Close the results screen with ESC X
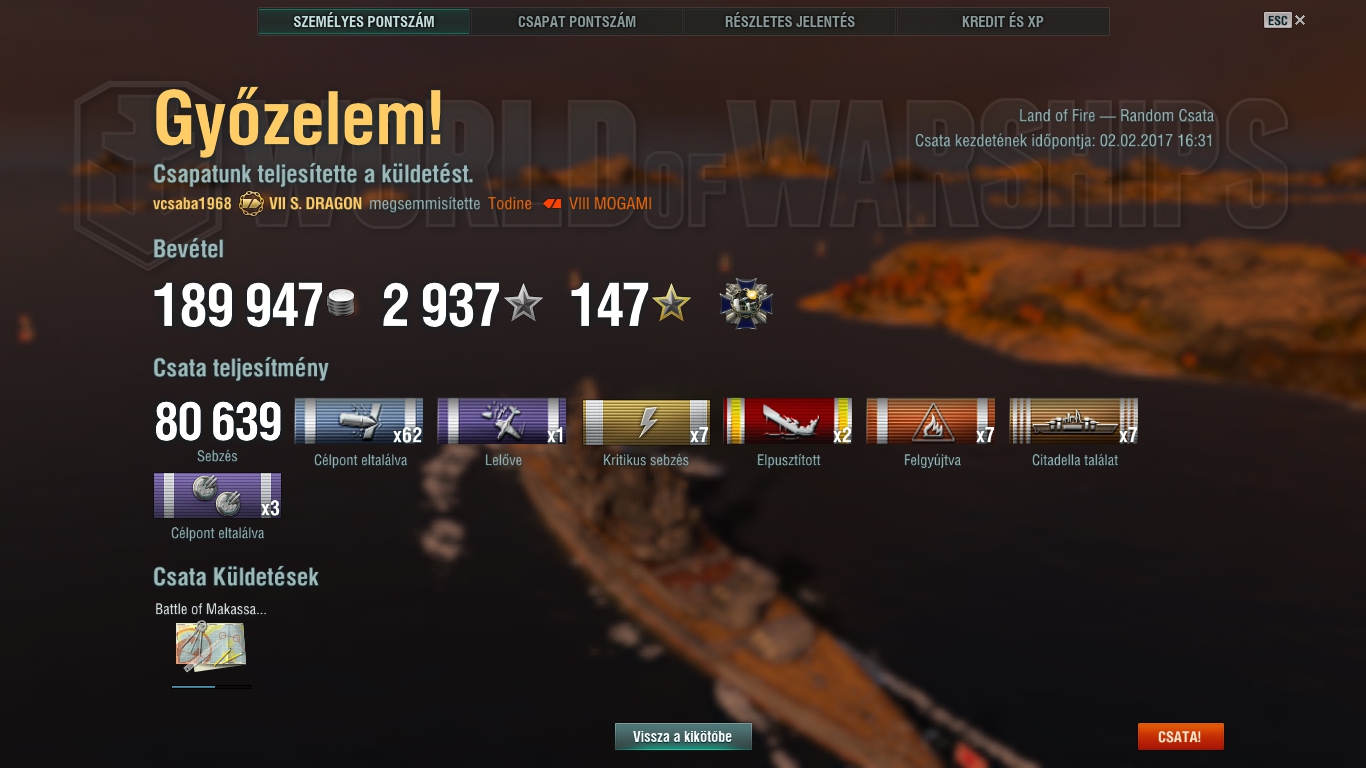This screenshot has height=768, width=1366. pos(1285,20)
